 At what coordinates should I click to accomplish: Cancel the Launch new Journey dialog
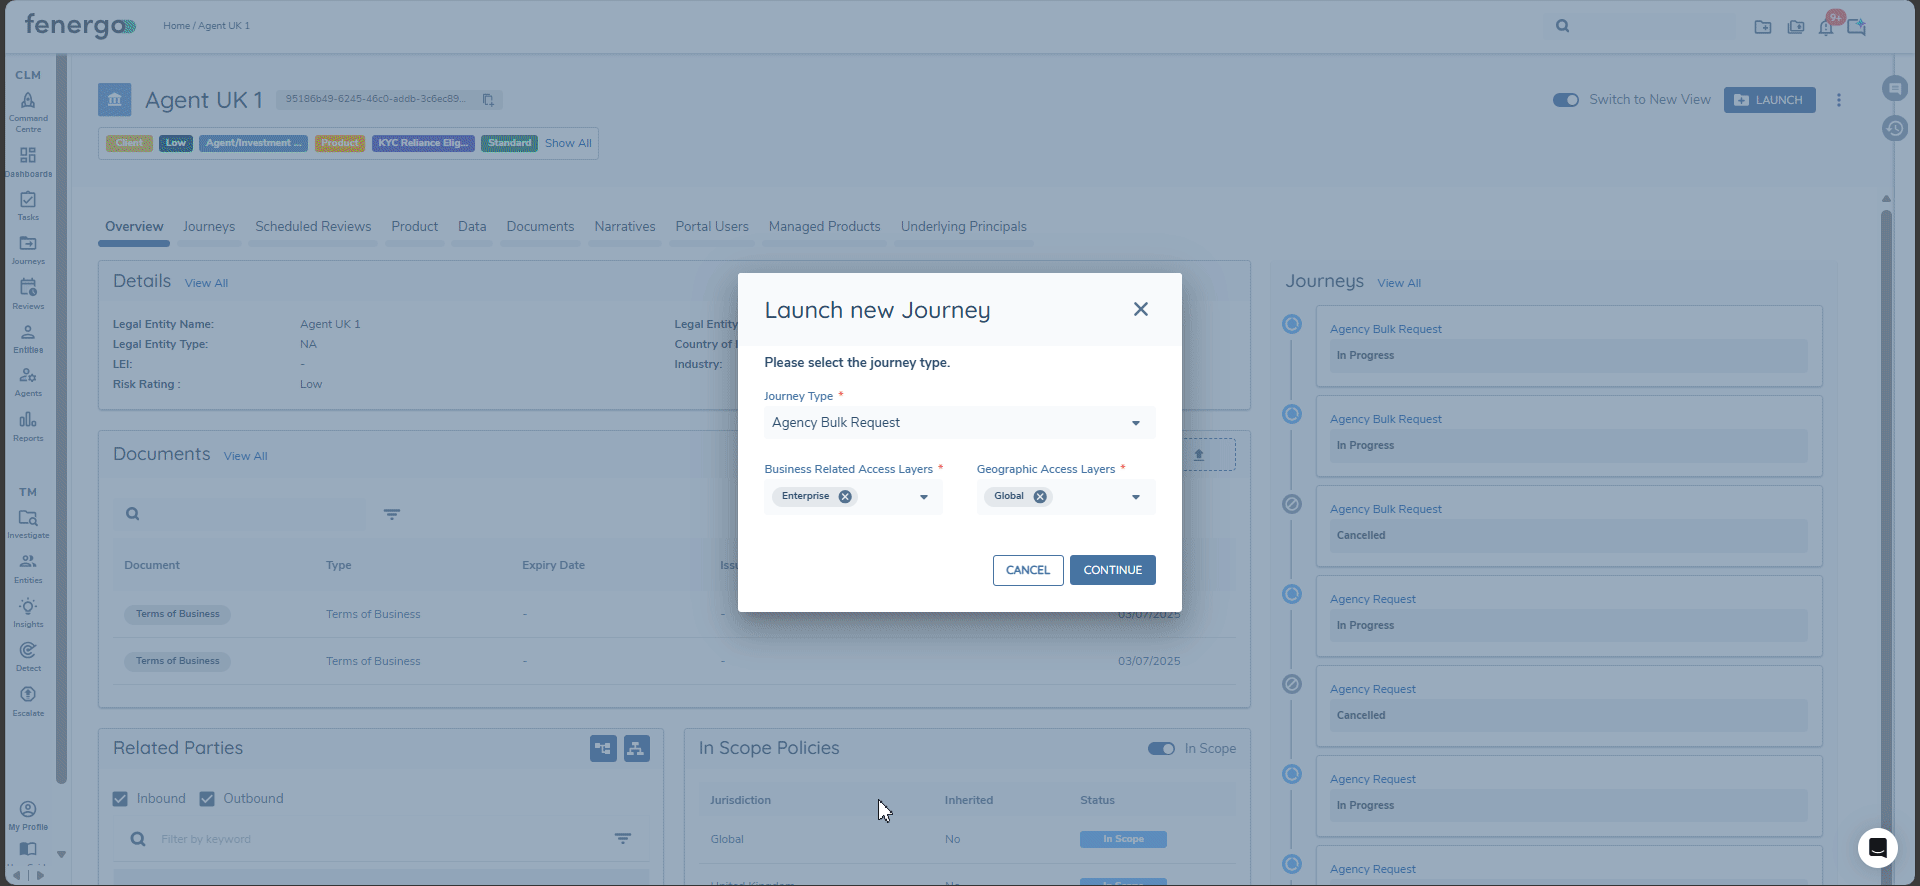(x=1027, y=570)
